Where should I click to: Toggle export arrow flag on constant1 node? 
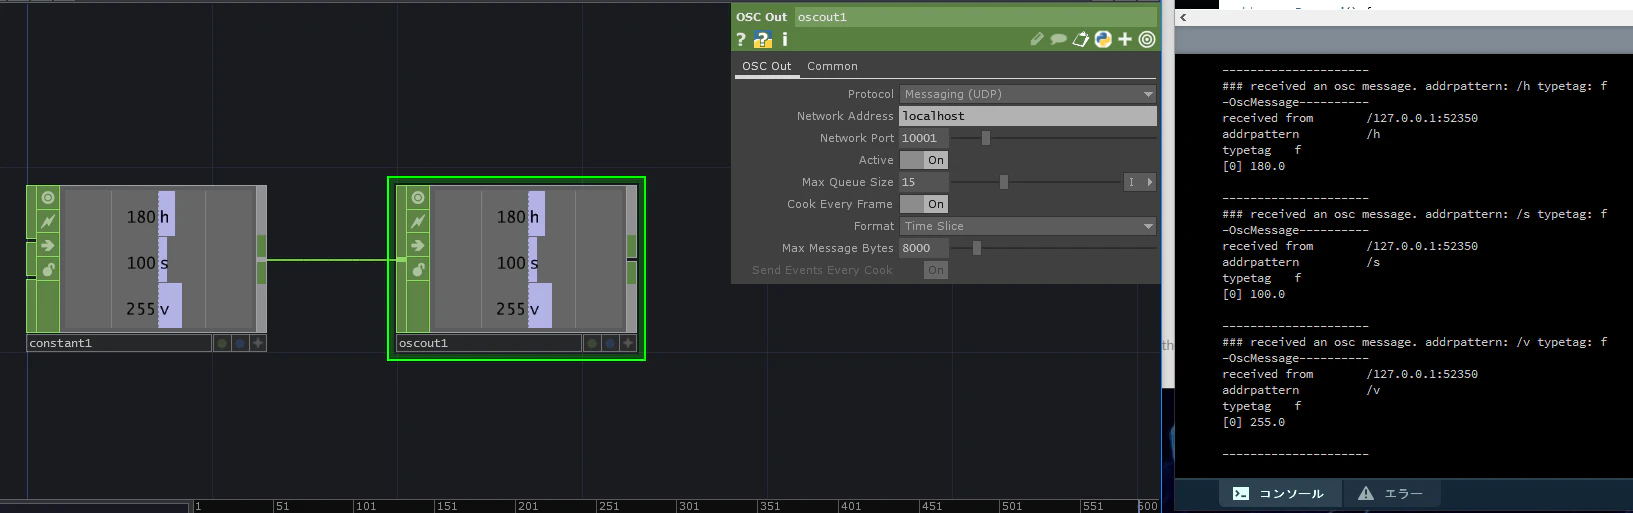click(48, 246)
